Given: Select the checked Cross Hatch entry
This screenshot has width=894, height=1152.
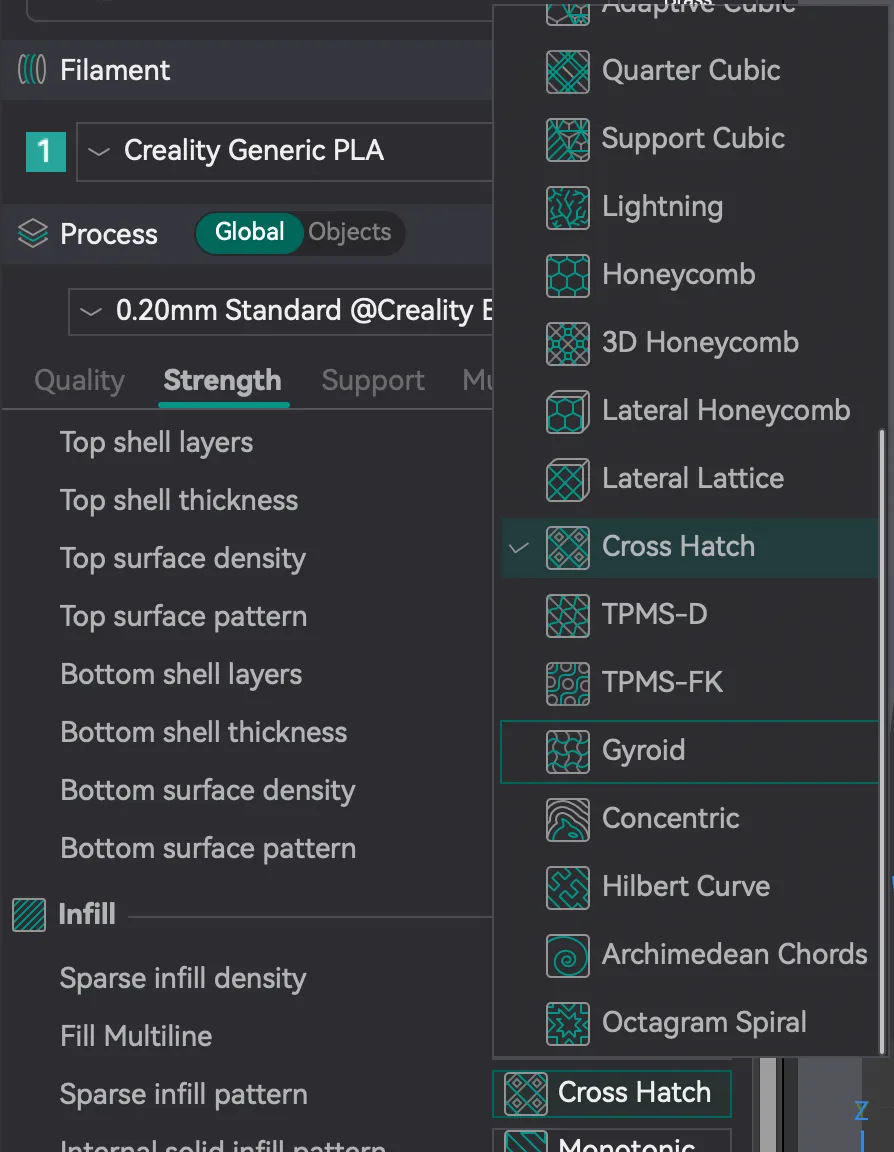Looking at the screenshot, I should 690,547.
